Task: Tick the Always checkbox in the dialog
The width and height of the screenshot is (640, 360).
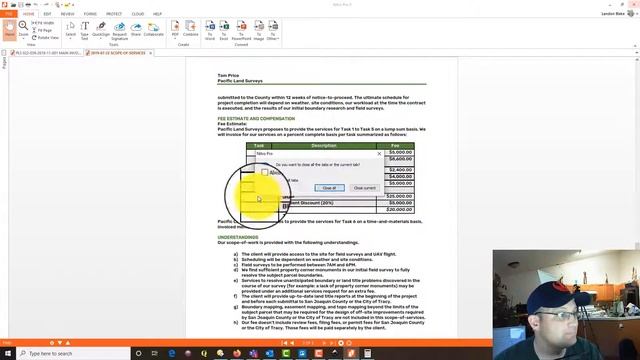Action: click(x=264, y=173)
